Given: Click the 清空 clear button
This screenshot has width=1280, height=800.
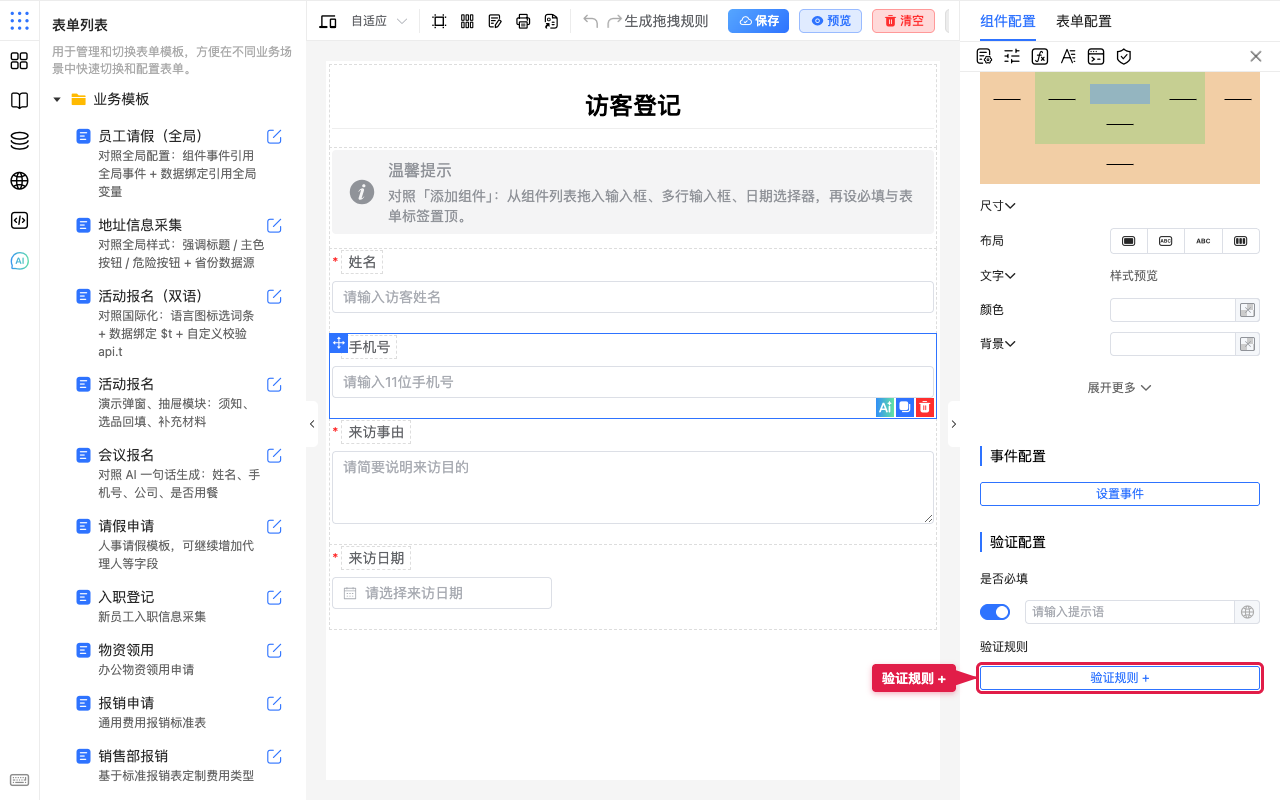Looking at the screenshot, I should click(x=904, y=21).
